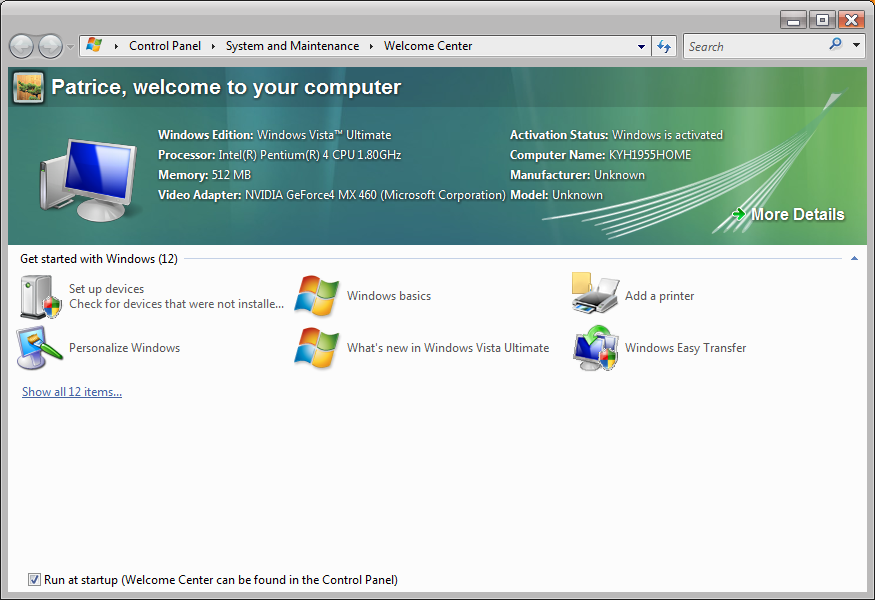
Task: Refresh the Welcome Center page
Action: click(x=664, y=46)
